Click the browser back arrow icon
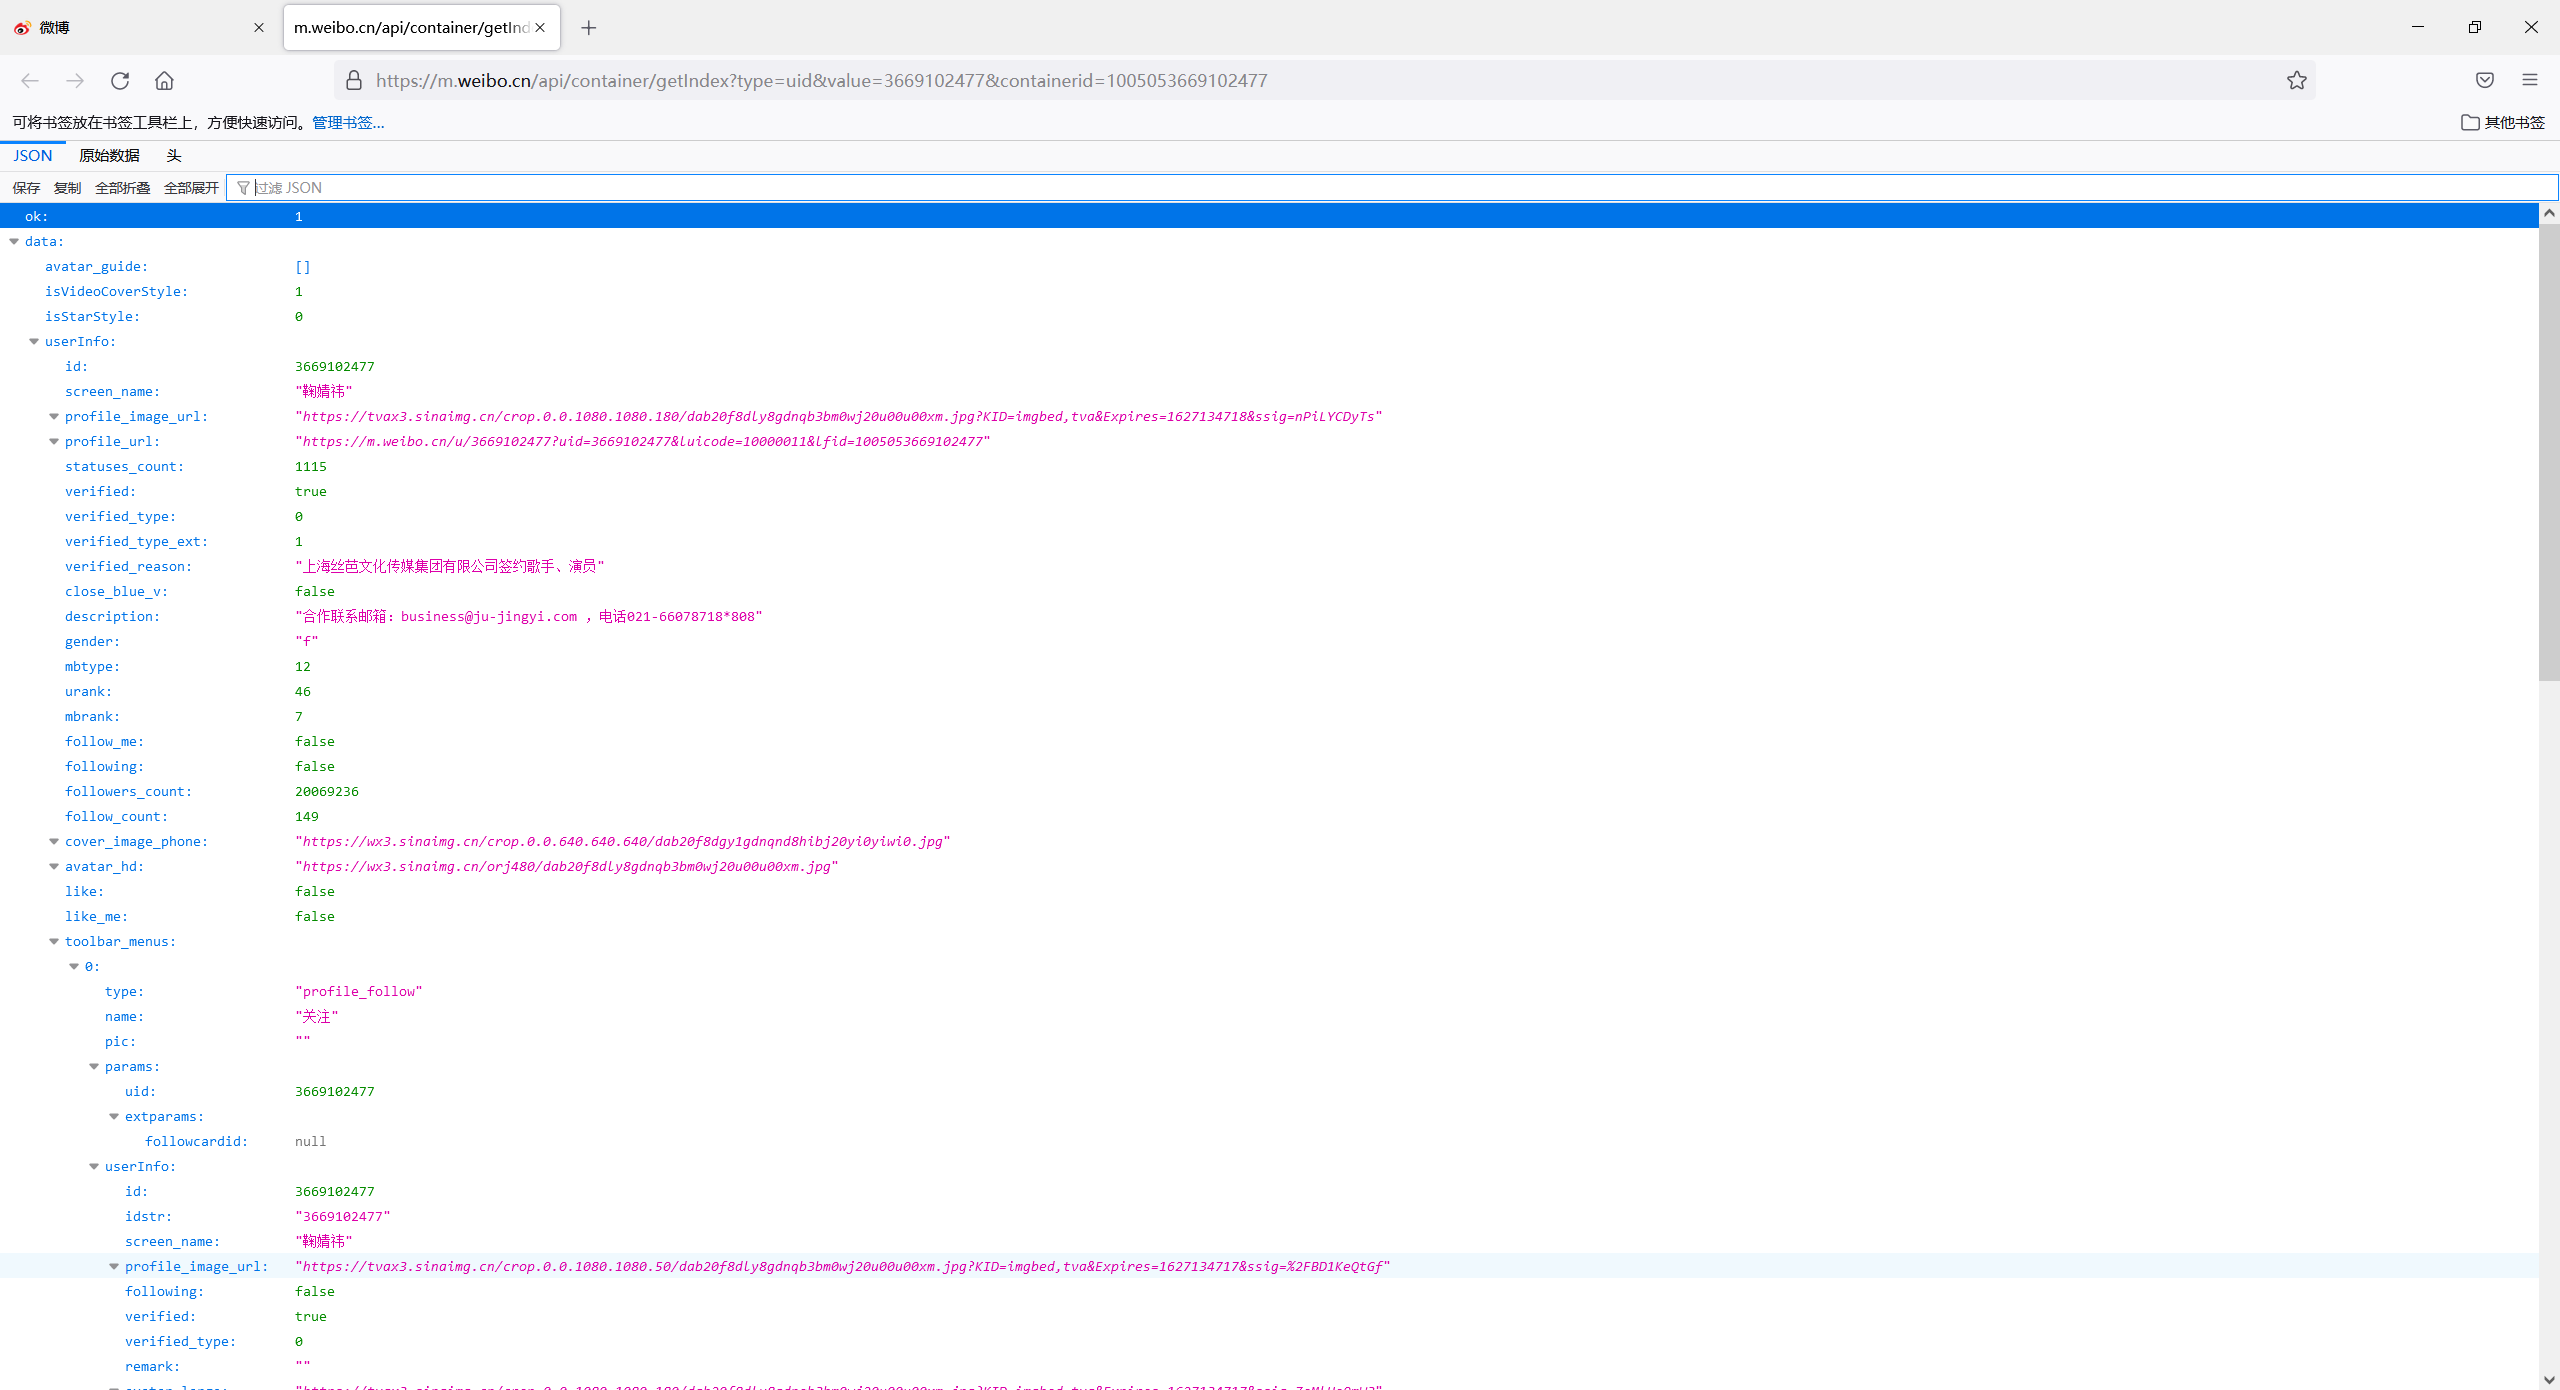 click(x=30, y=81)
